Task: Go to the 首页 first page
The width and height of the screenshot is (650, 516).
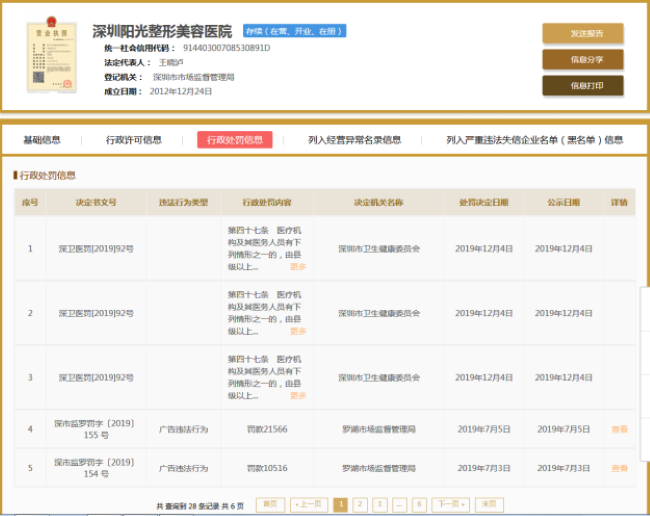Action: point(270,505)
